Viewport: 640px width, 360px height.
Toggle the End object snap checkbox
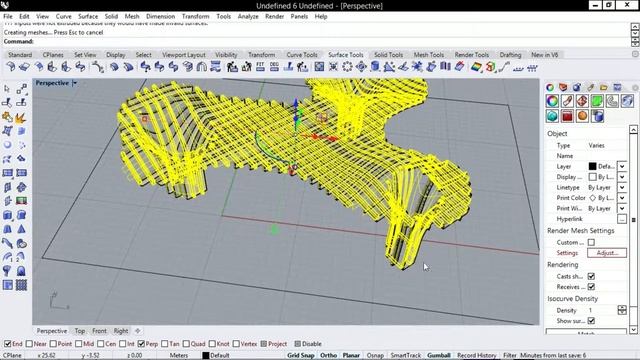point(8,344)
